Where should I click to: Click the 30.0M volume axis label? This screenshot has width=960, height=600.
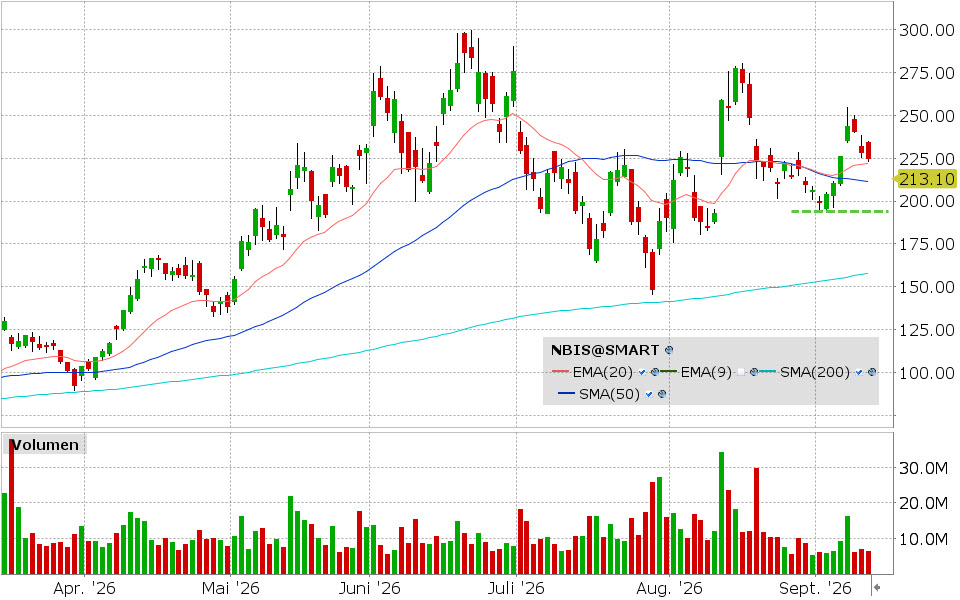point(922,468)
